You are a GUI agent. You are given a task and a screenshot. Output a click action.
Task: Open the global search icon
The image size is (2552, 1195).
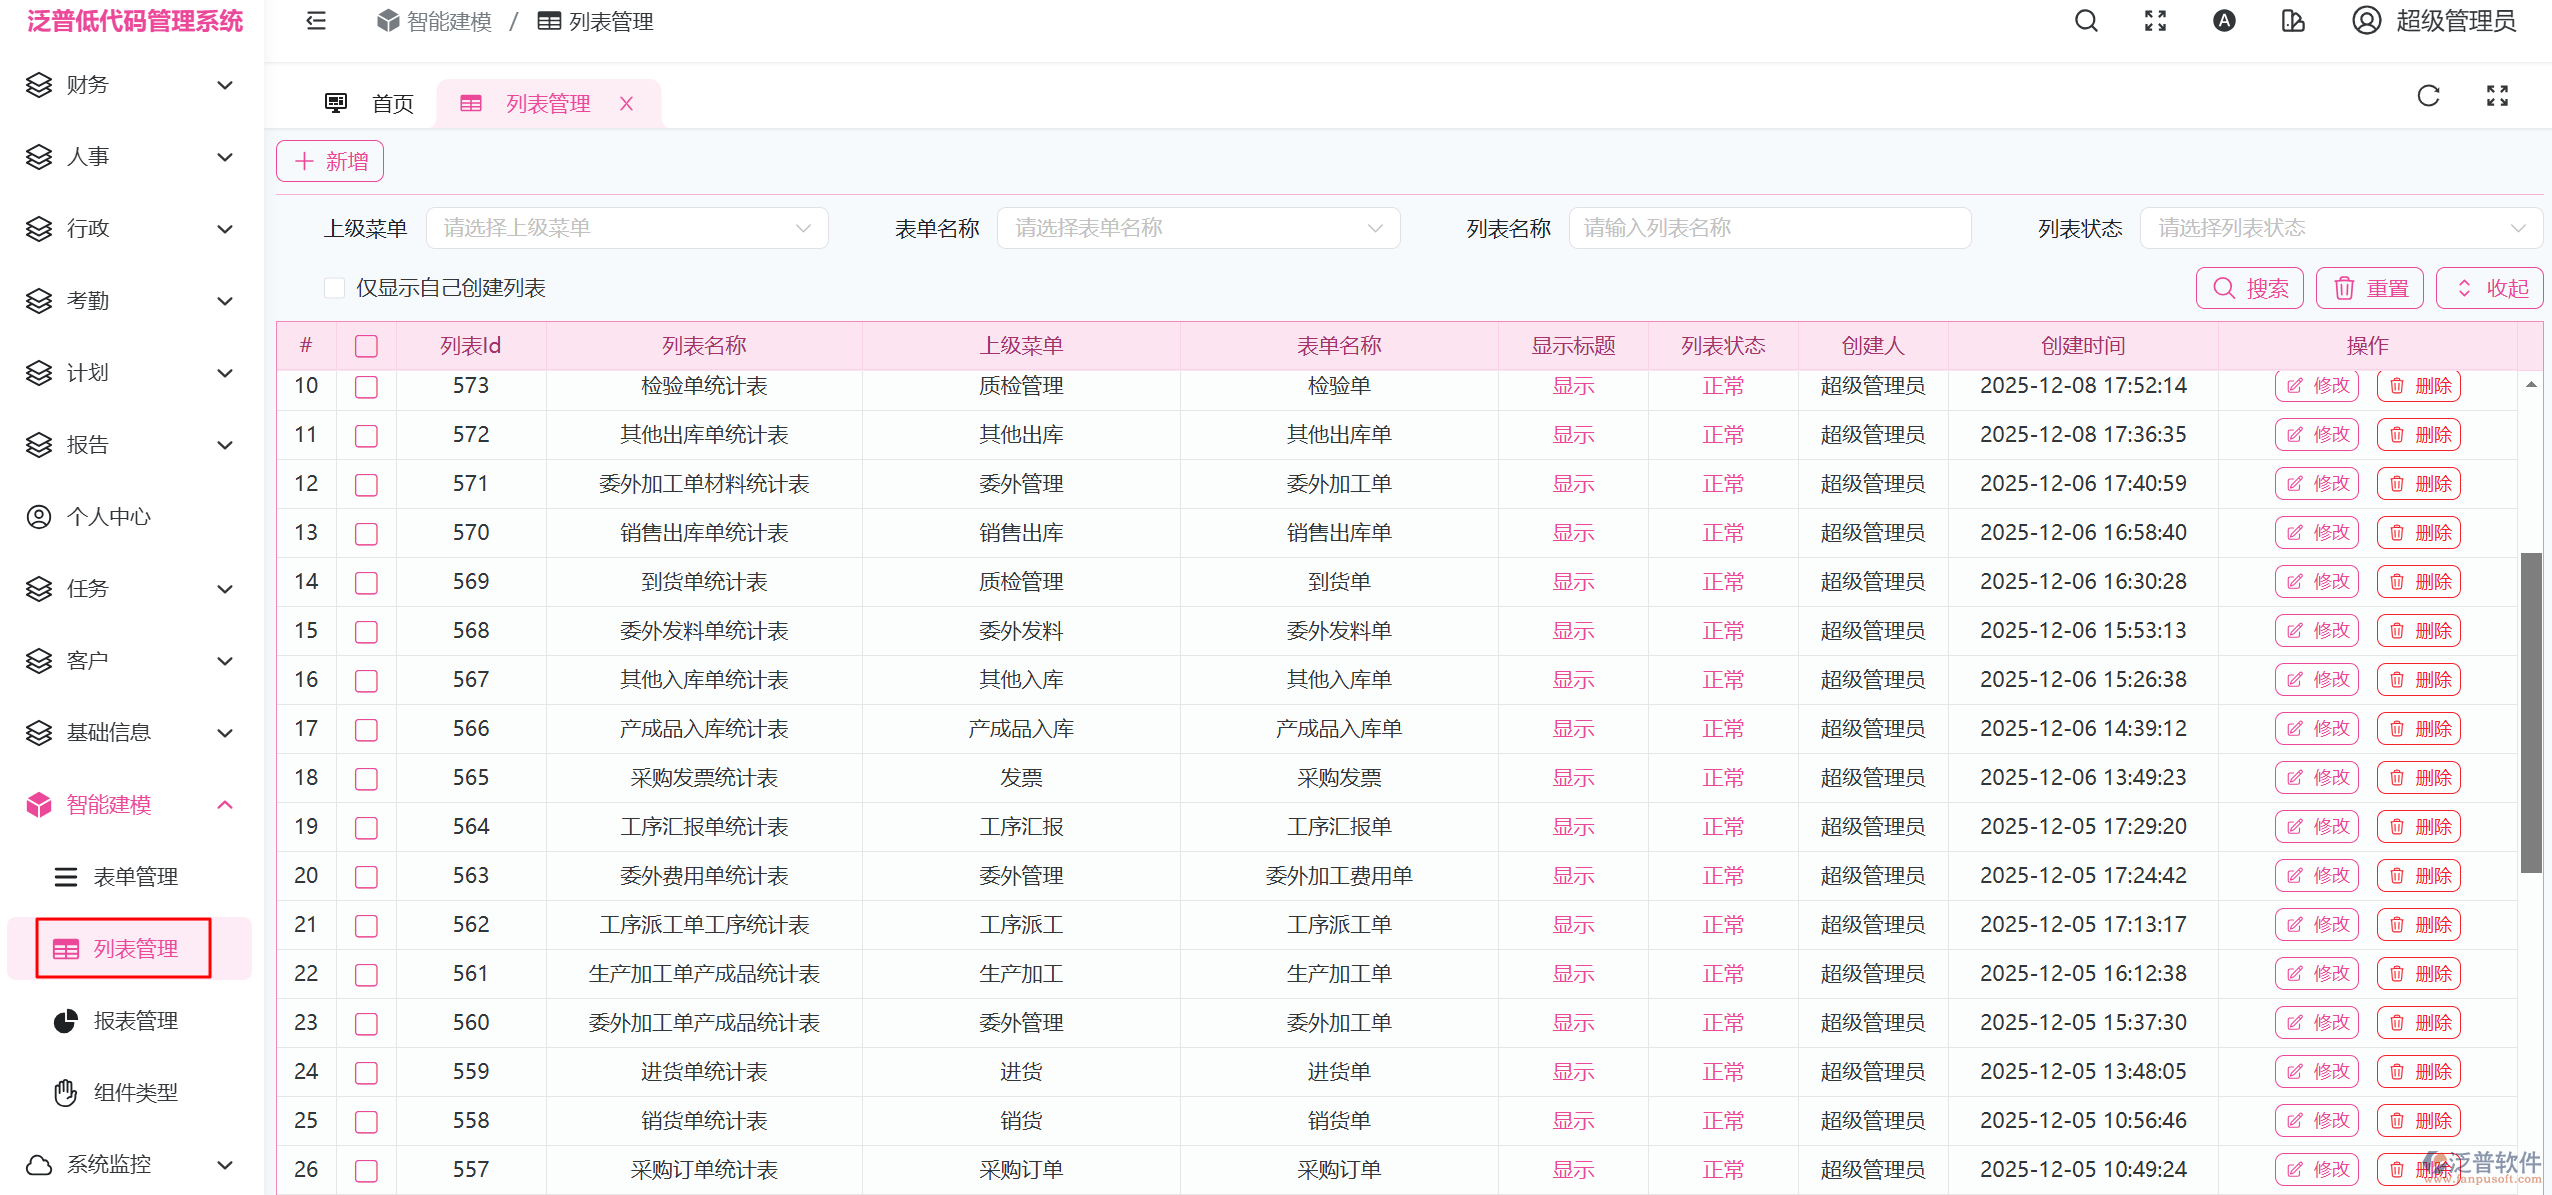click(2085, 20)
